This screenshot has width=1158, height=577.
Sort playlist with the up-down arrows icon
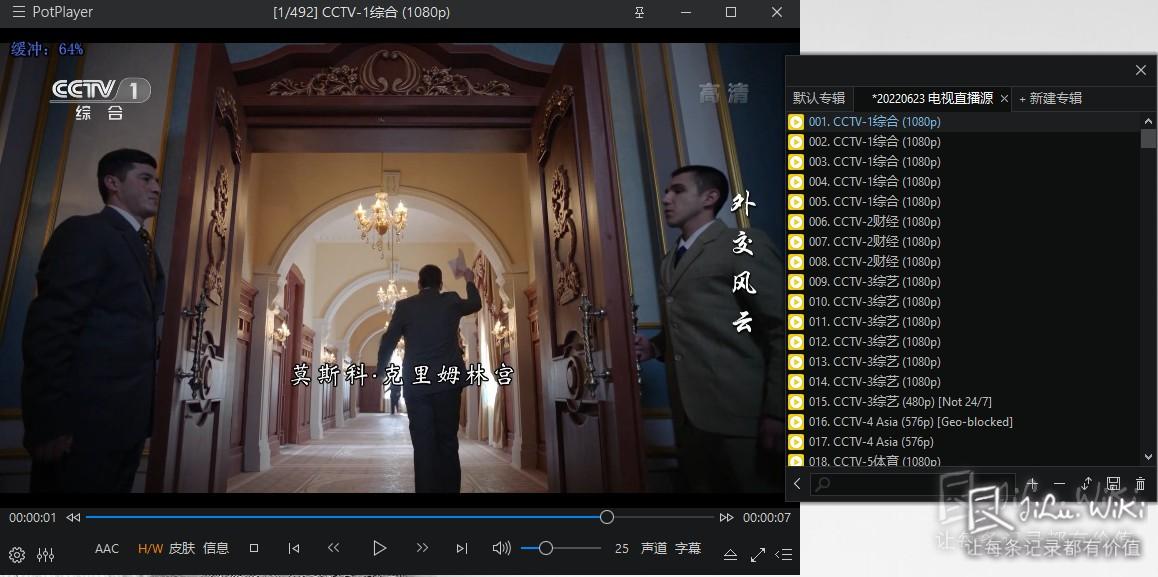tap(1086, 485)
